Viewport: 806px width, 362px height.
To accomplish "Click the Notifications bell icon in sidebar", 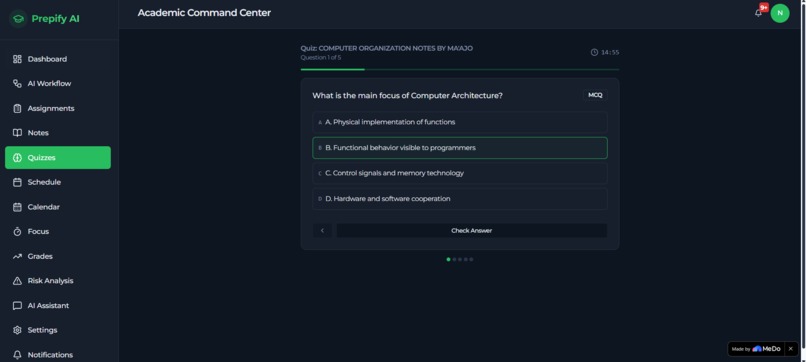I will pos(17,355).
